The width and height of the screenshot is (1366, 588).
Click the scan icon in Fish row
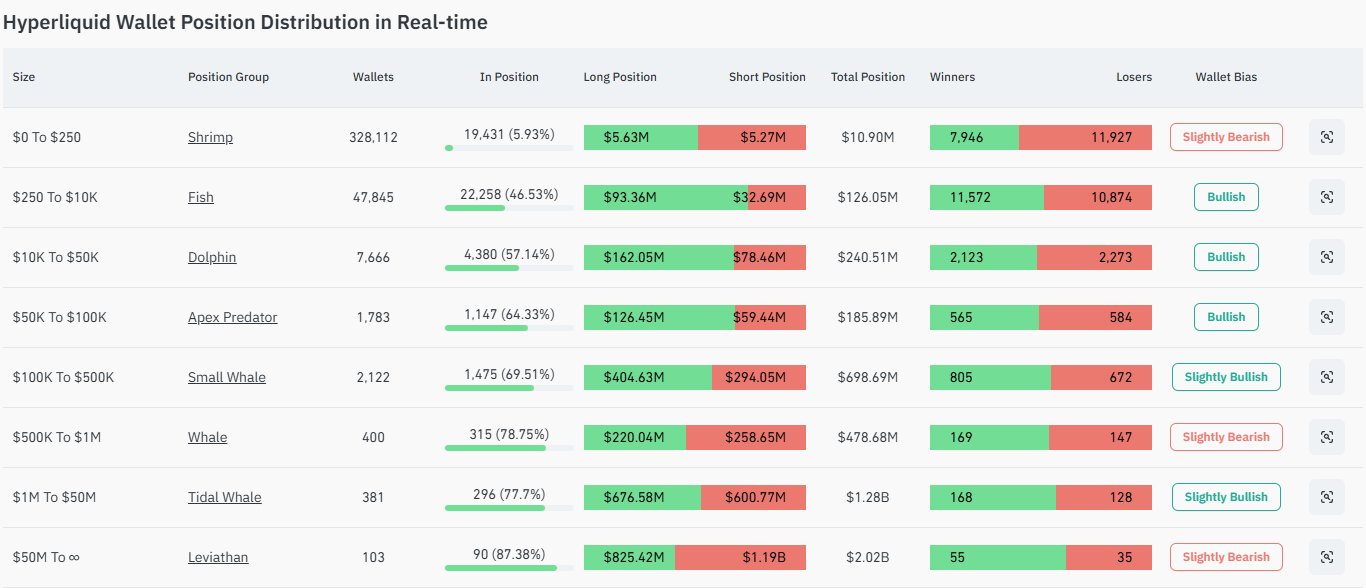point(1326,197)
